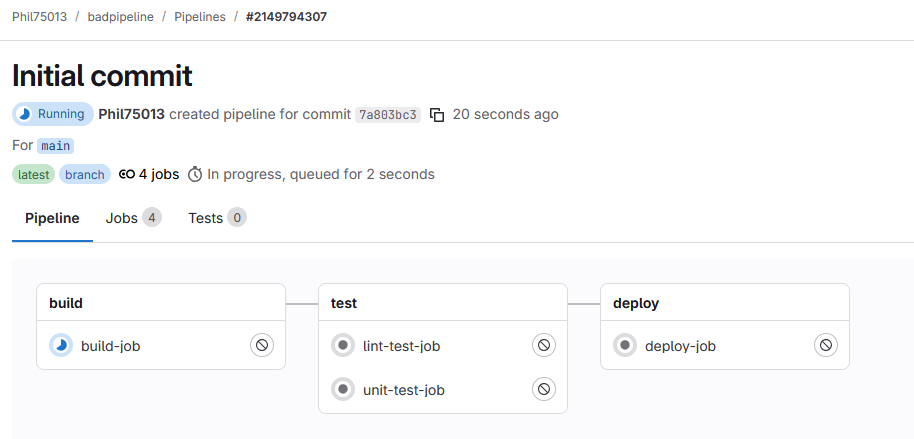Open the build-job details

(110, 346)
